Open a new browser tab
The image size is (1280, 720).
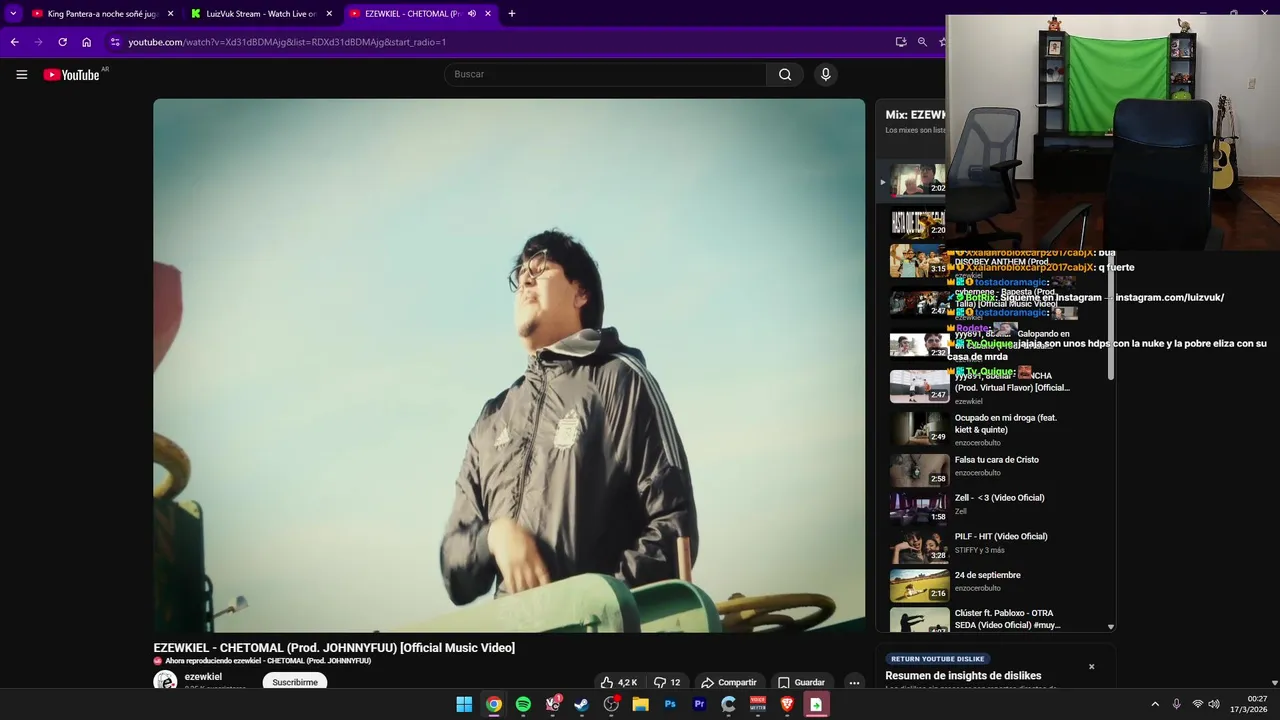[512, 14]
